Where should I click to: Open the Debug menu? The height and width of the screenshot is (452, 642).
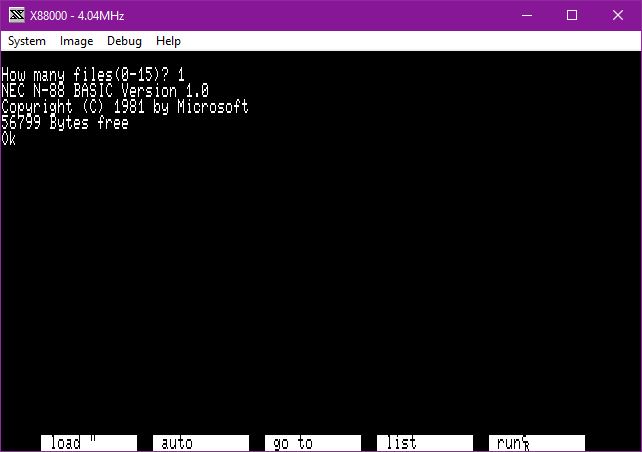click(x=124, y=41)
